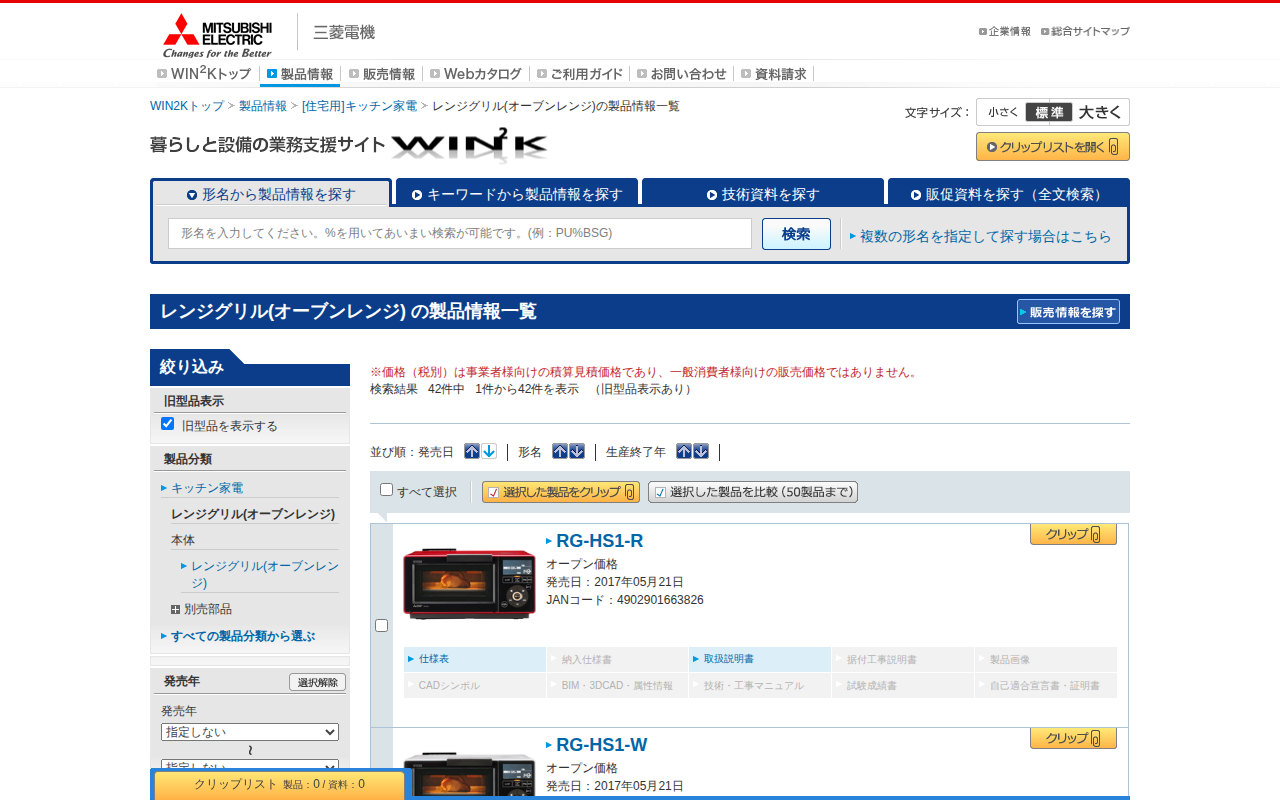Sort by 発売日 ascending arrow
1280x800 pixels.
[472, 452]
